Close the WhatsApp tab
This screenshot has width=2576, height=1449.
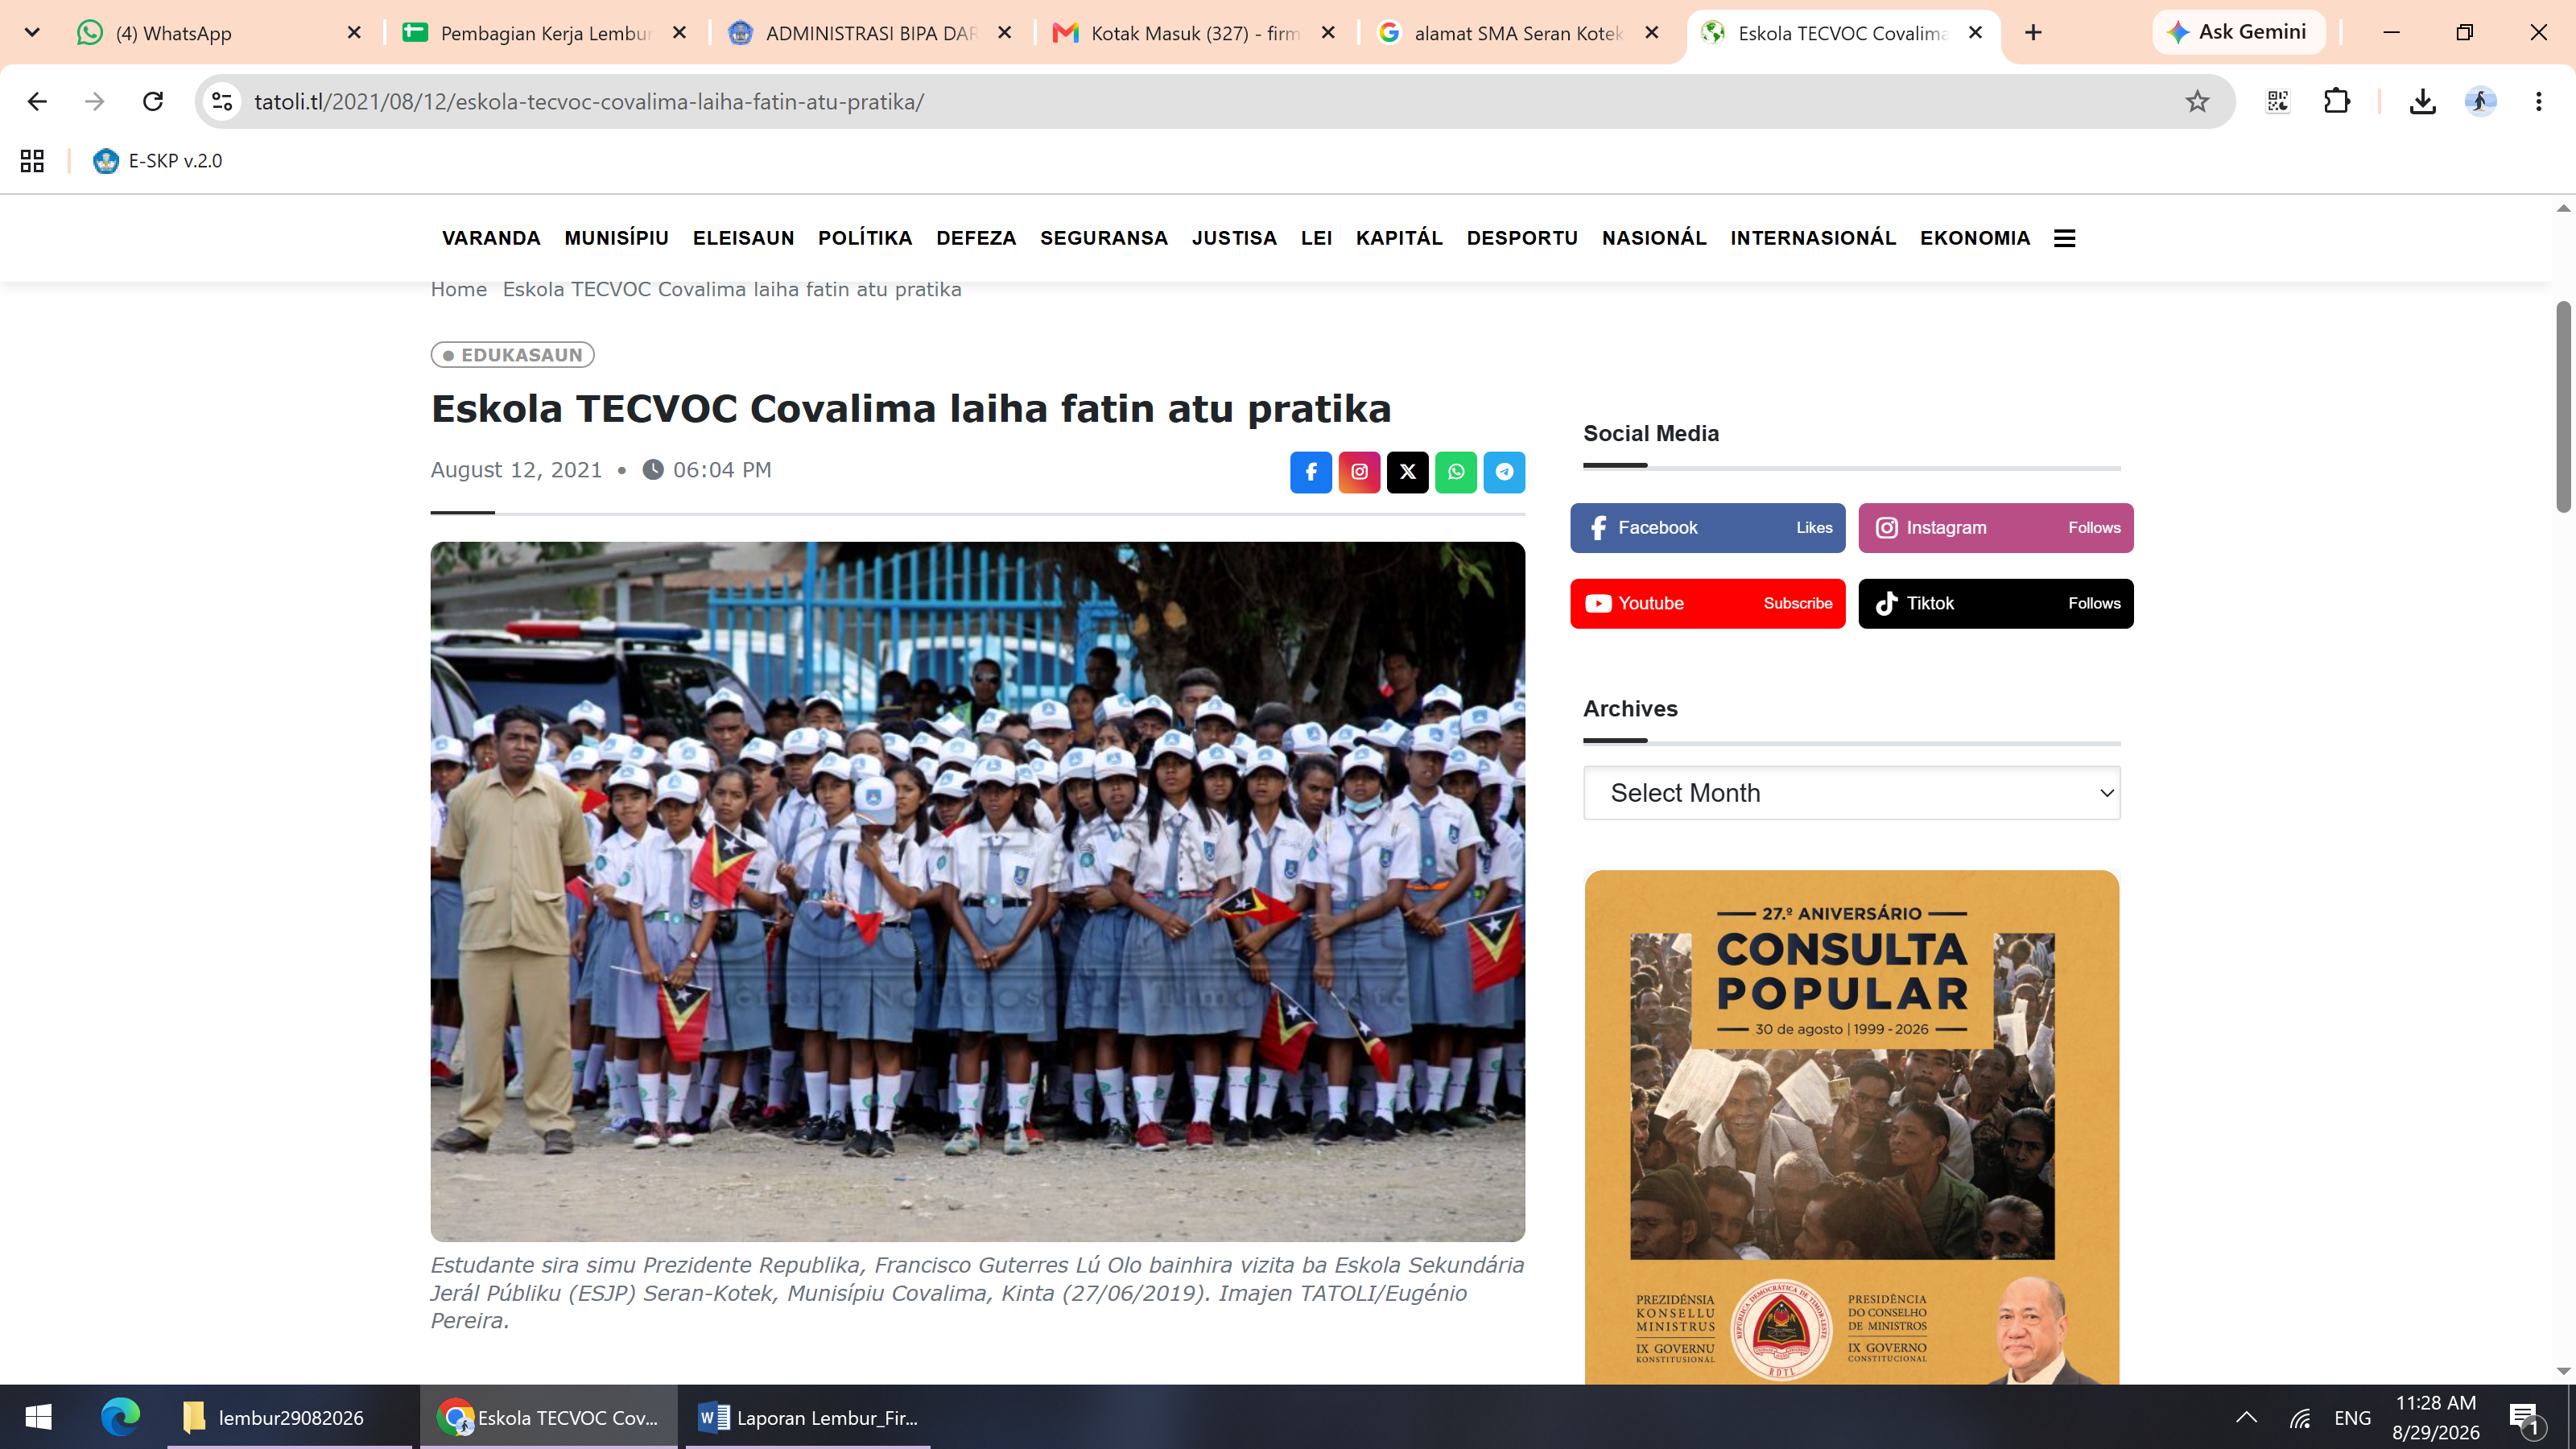(x=354, y=33)
